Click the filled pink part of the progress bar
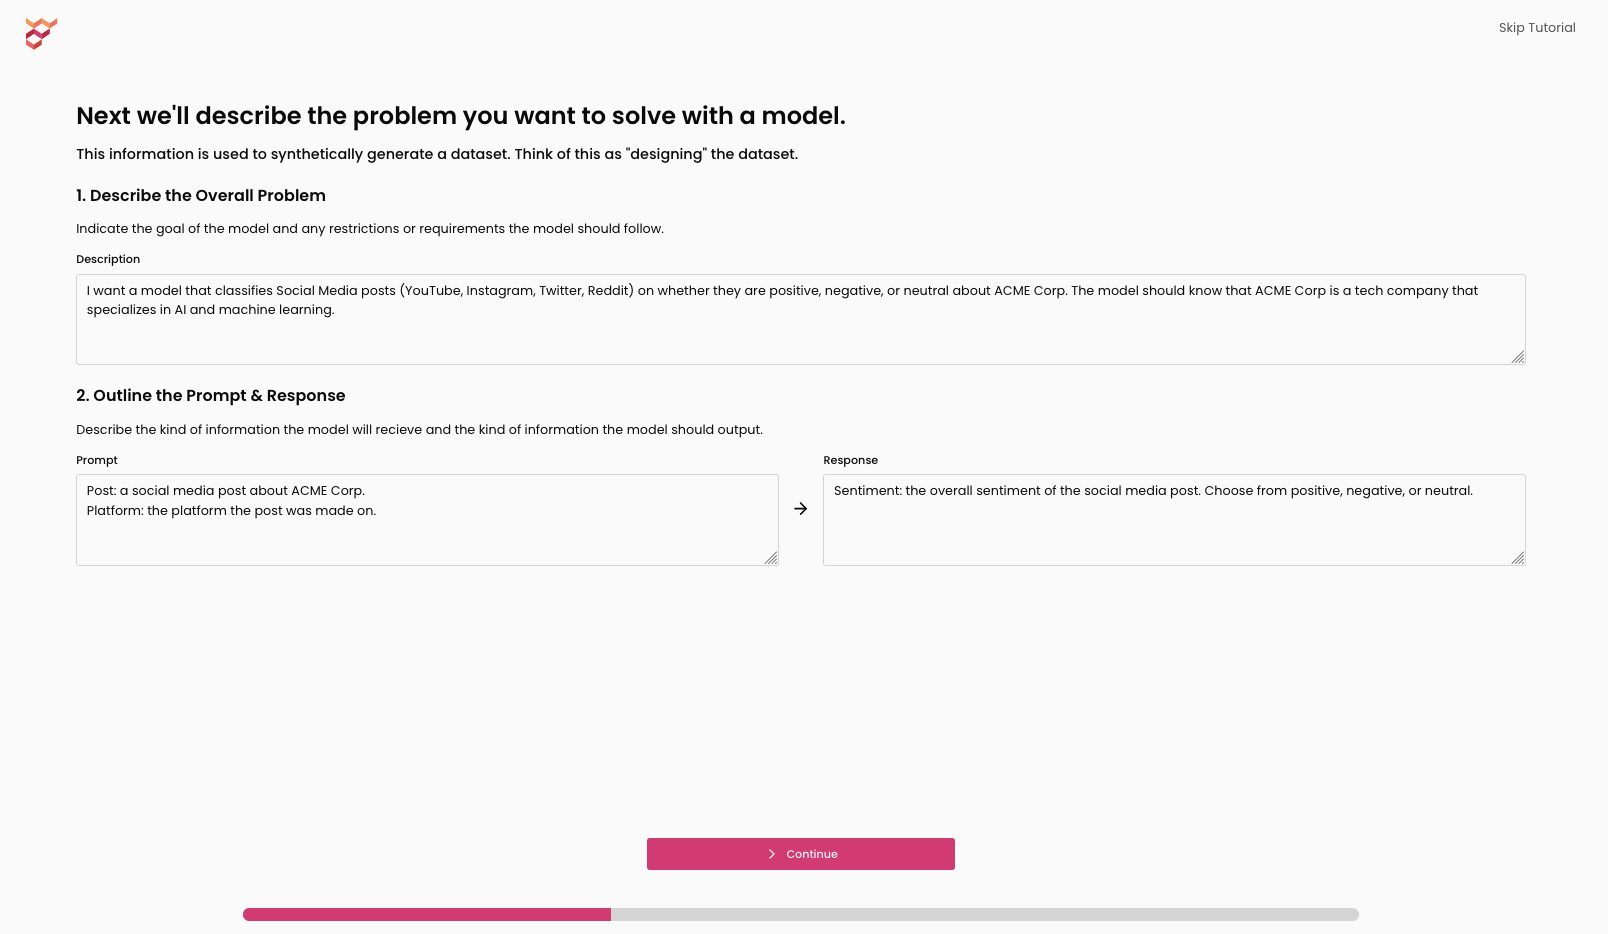The width and height of the screenshot is (1608, 934). [x=427, y=914]
